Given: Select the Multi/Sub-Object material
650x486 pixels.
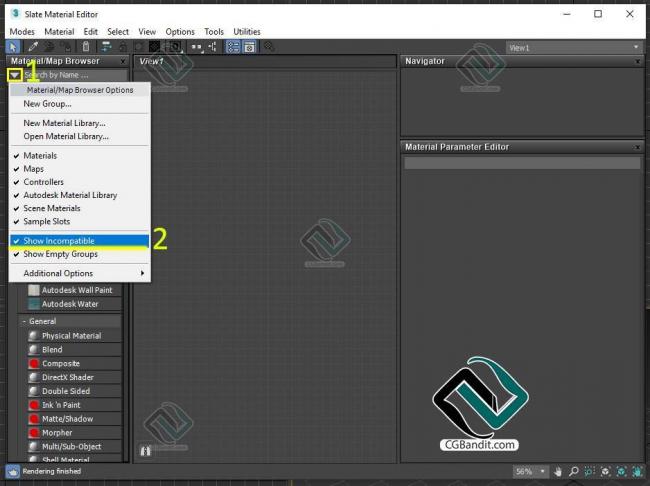Looking at the screenshot, I should coord(75,447).
